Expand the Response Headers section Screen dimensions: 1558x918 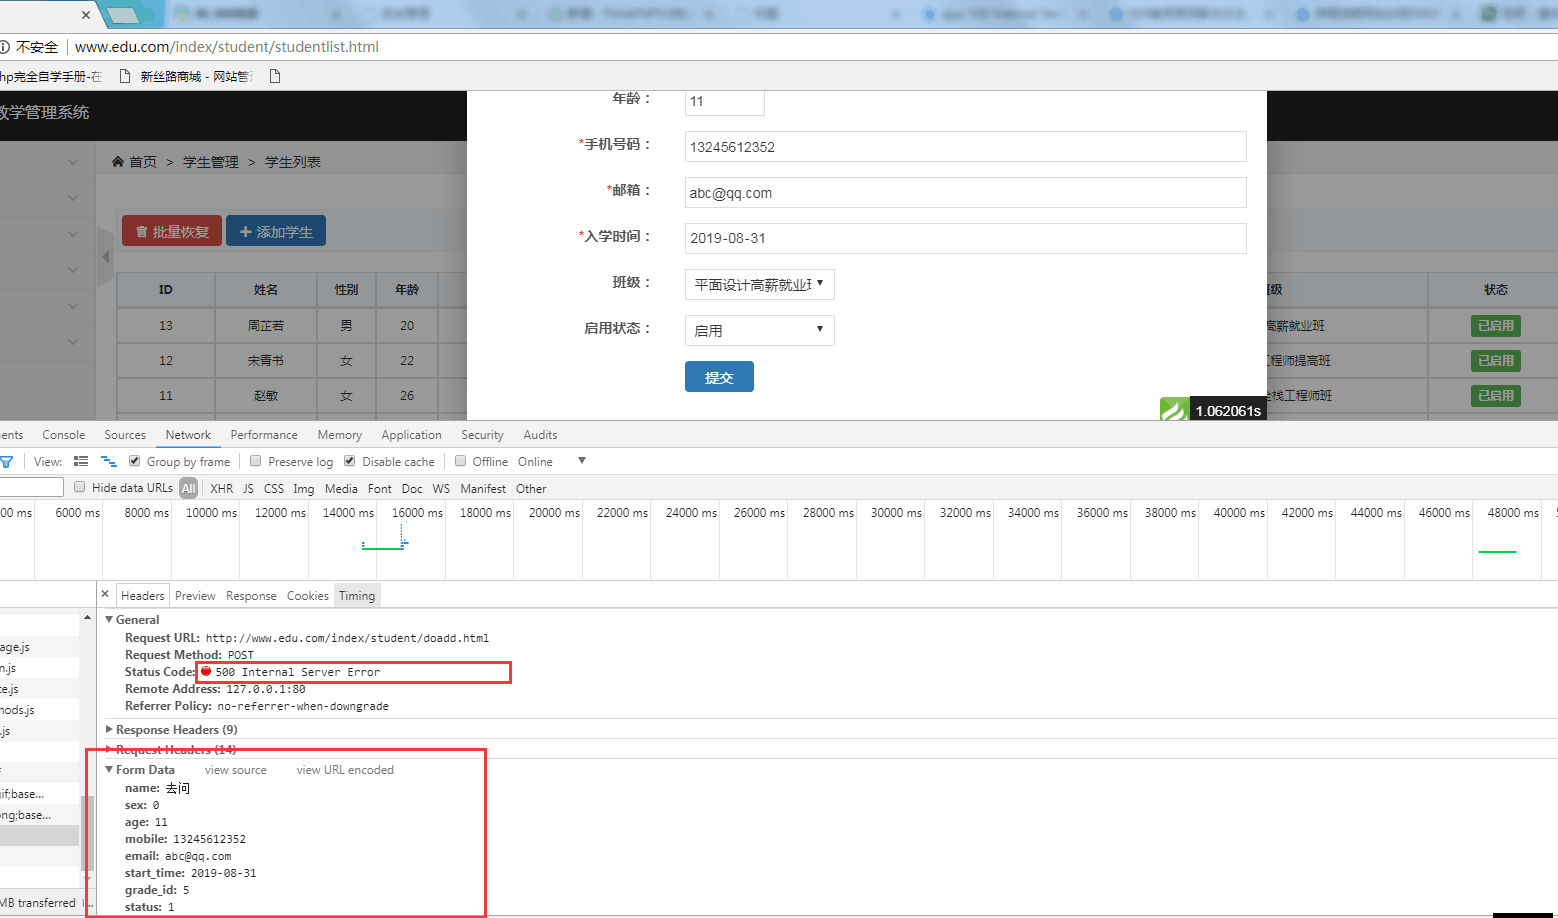175,730
